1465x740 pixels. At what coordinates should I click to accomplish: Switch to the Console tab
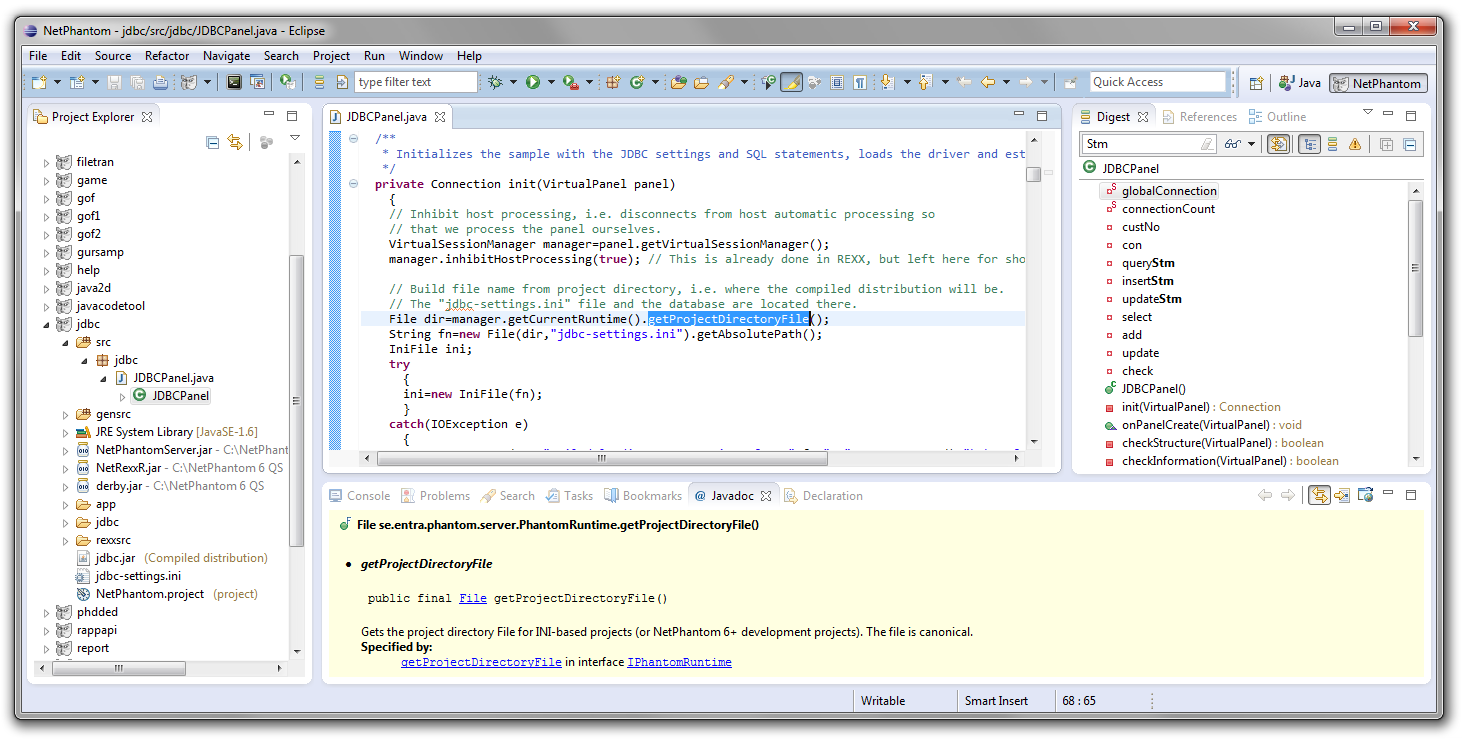[359, 495]
